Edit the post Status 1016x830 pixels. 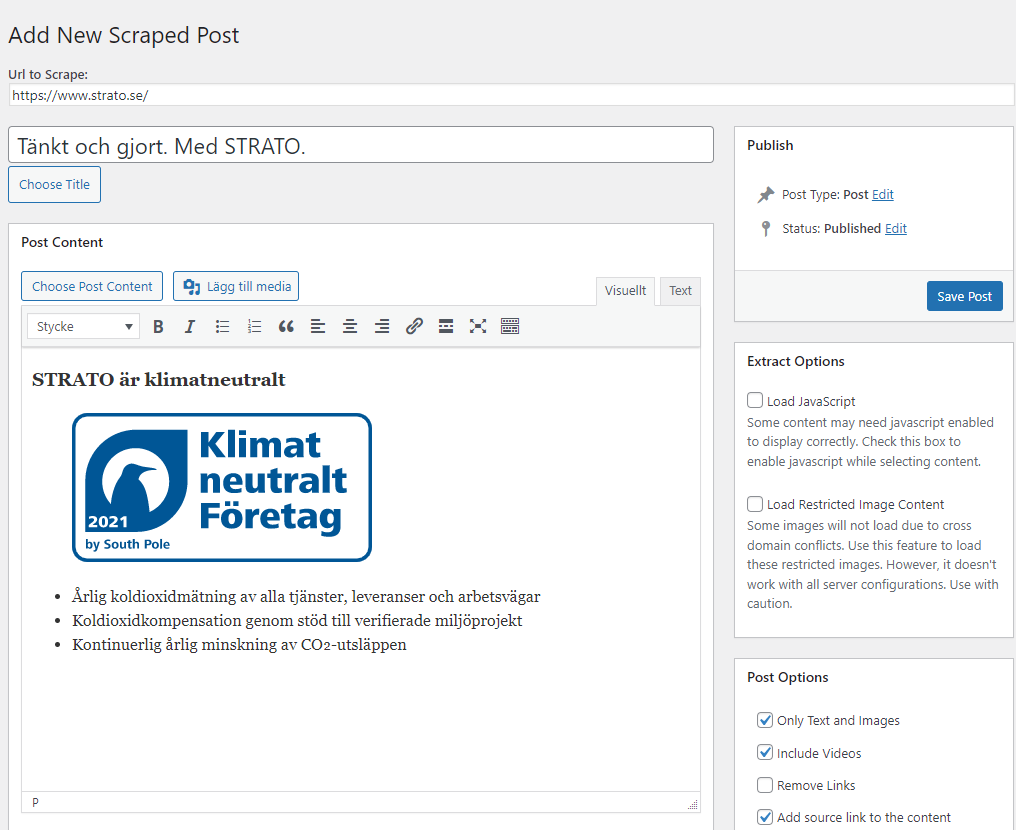pyautogui.click(x=895, y=229)
